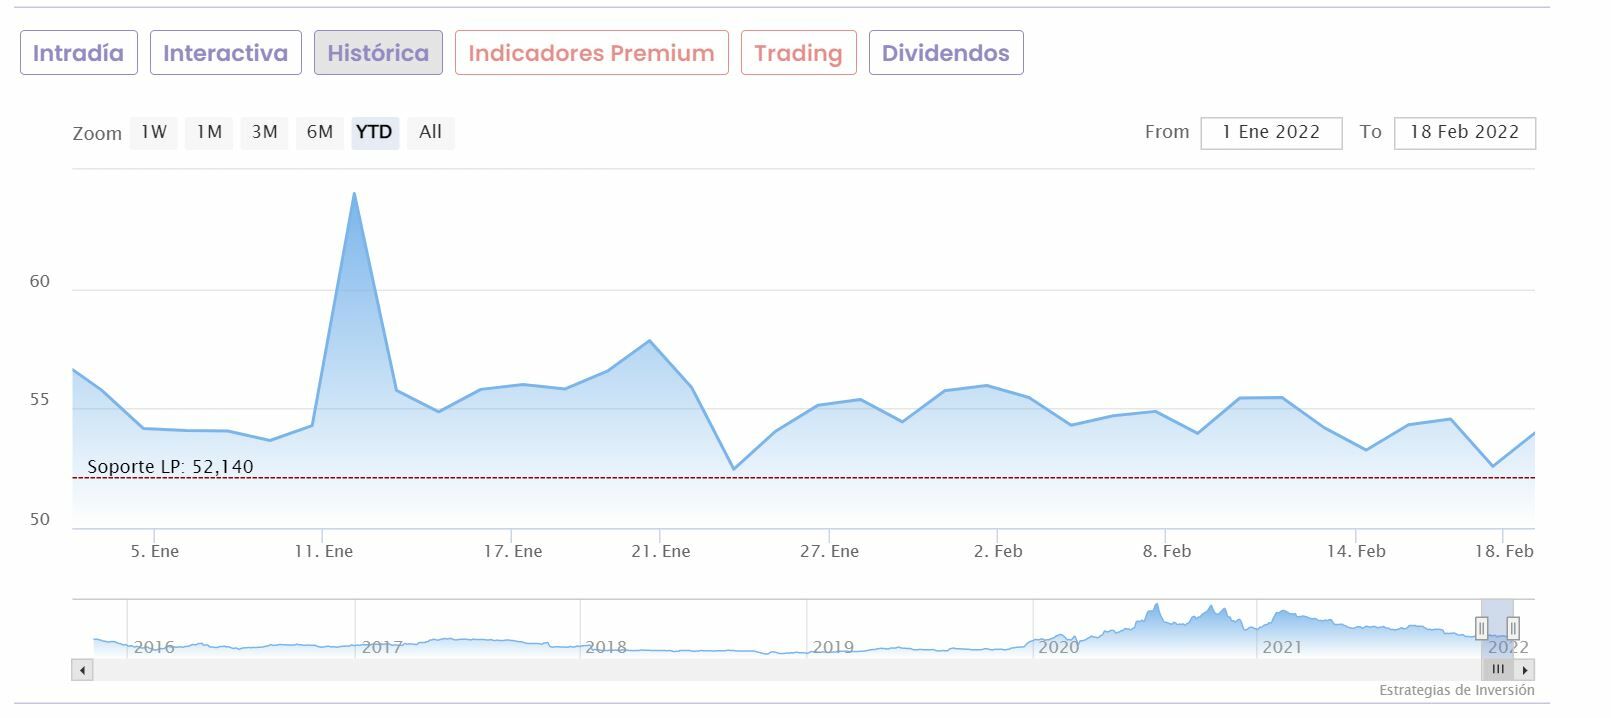Screen dimensions: 1611x718
Task: Switch to the Interactiva tab
Action: 225,53
